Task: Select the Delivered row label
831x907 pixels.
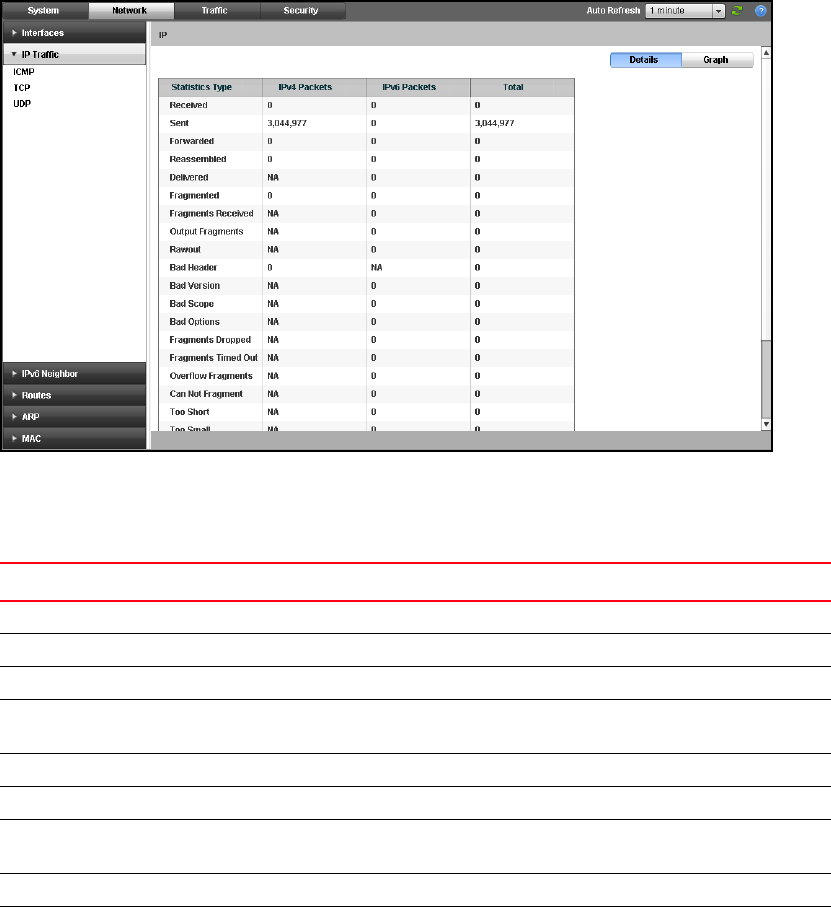Action: (x=189, y=178)
